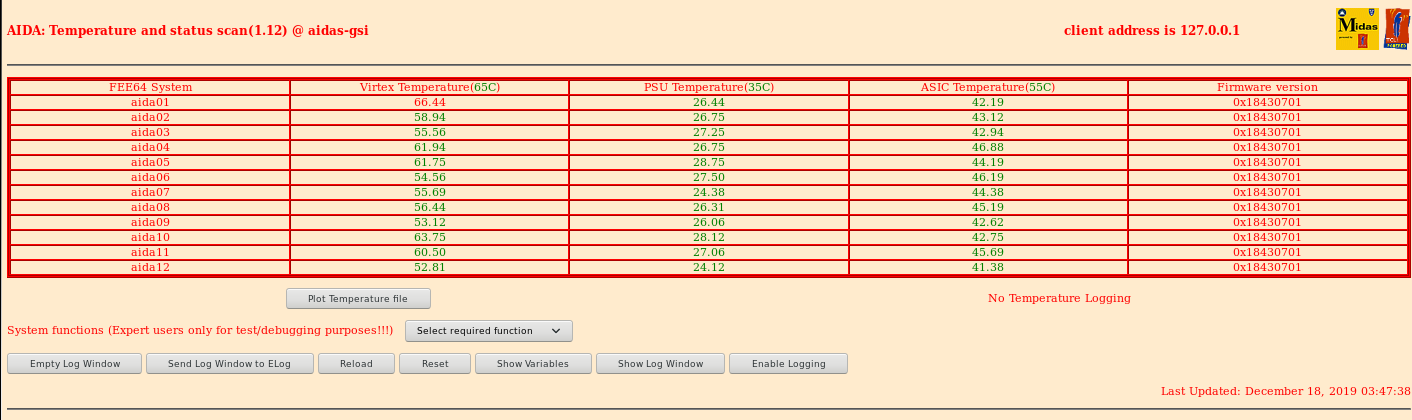The width and height of the screenshot is (1412, 420).
Task: Click Virtex temperature 55.56 for aida03
Action: [430, 133]
